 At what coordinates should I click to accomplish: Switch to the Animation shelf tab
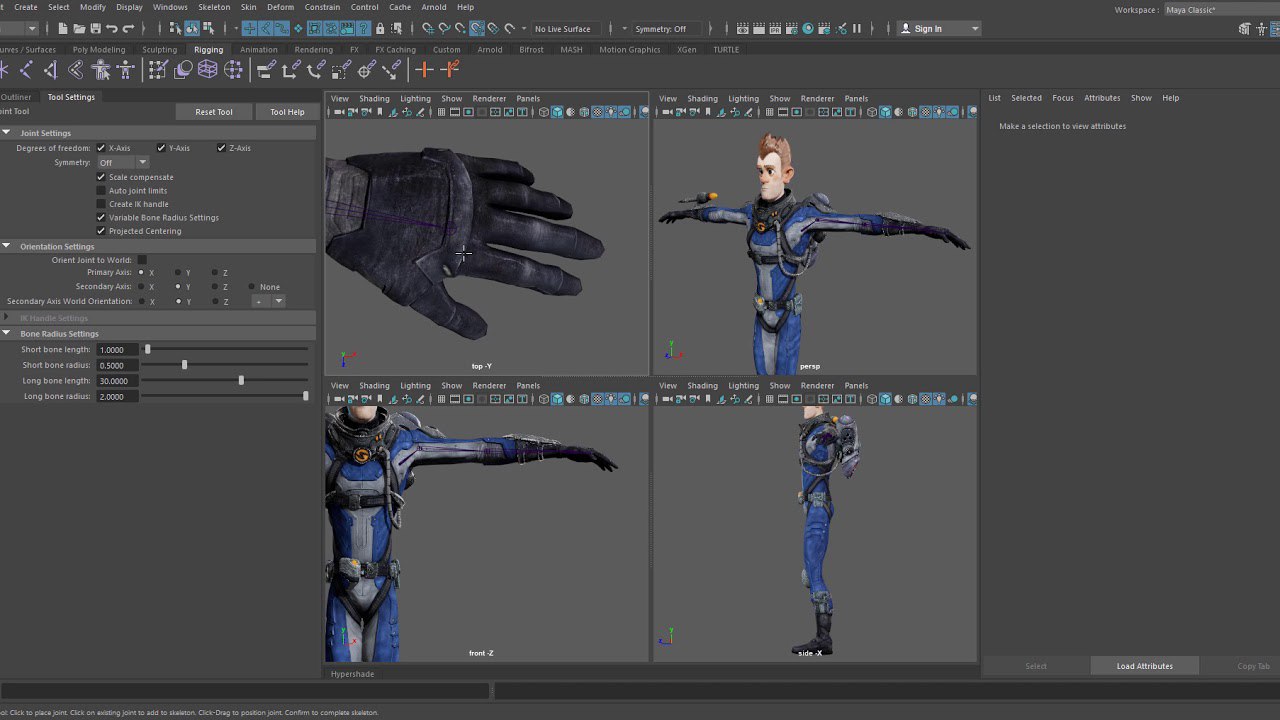pyautogui.click(x=259, y=49)
